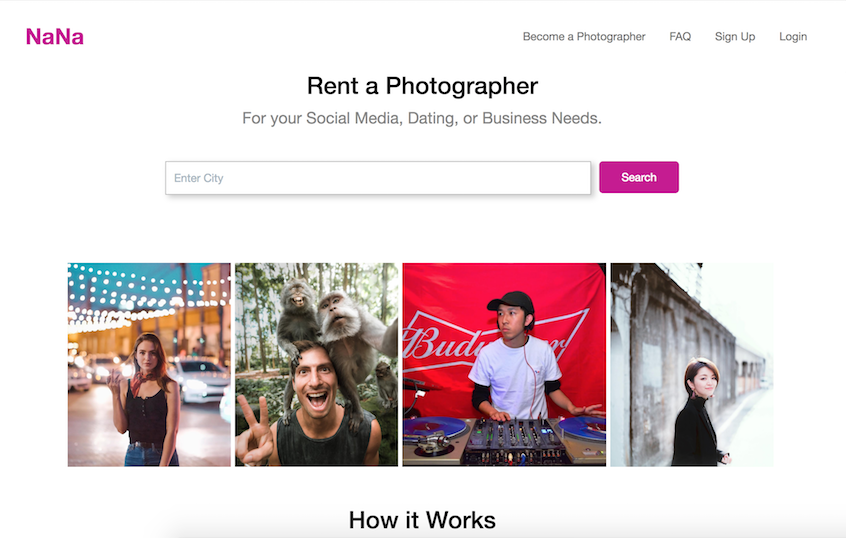Focus the Enter City search field
Image resolution: width=846 pixels, height=538 pixels.
point(378,178)
